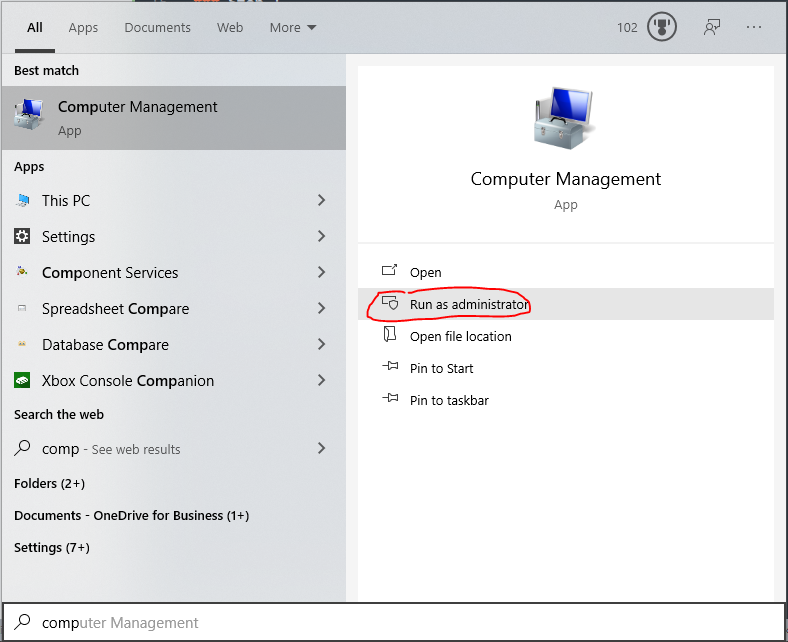Viewport: 788px width, 642px height.
Task: Open Computer Management best match result
Action: 173,118
